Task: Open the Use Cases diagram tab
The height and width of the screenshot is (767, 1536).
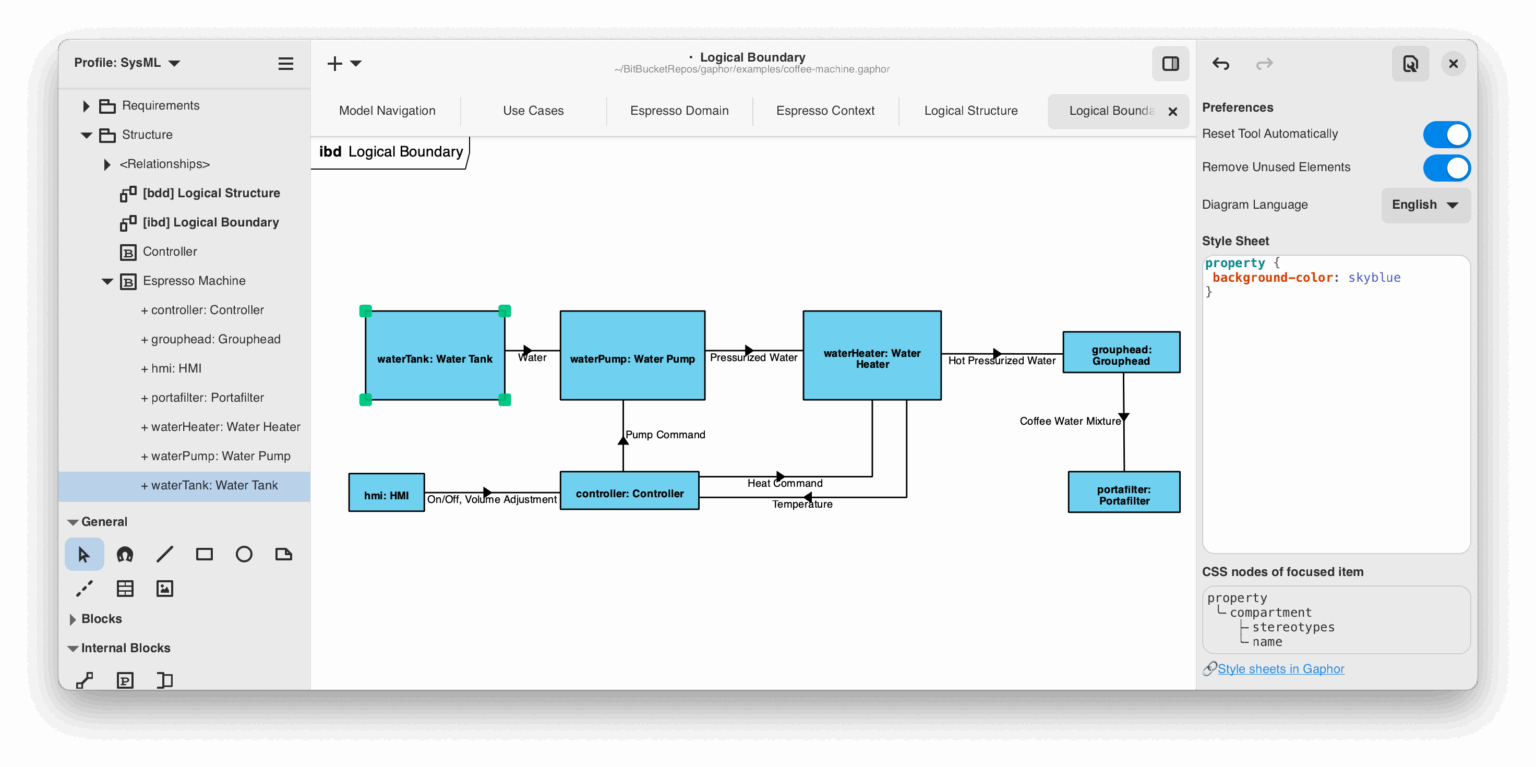Action: coord(532,111)
